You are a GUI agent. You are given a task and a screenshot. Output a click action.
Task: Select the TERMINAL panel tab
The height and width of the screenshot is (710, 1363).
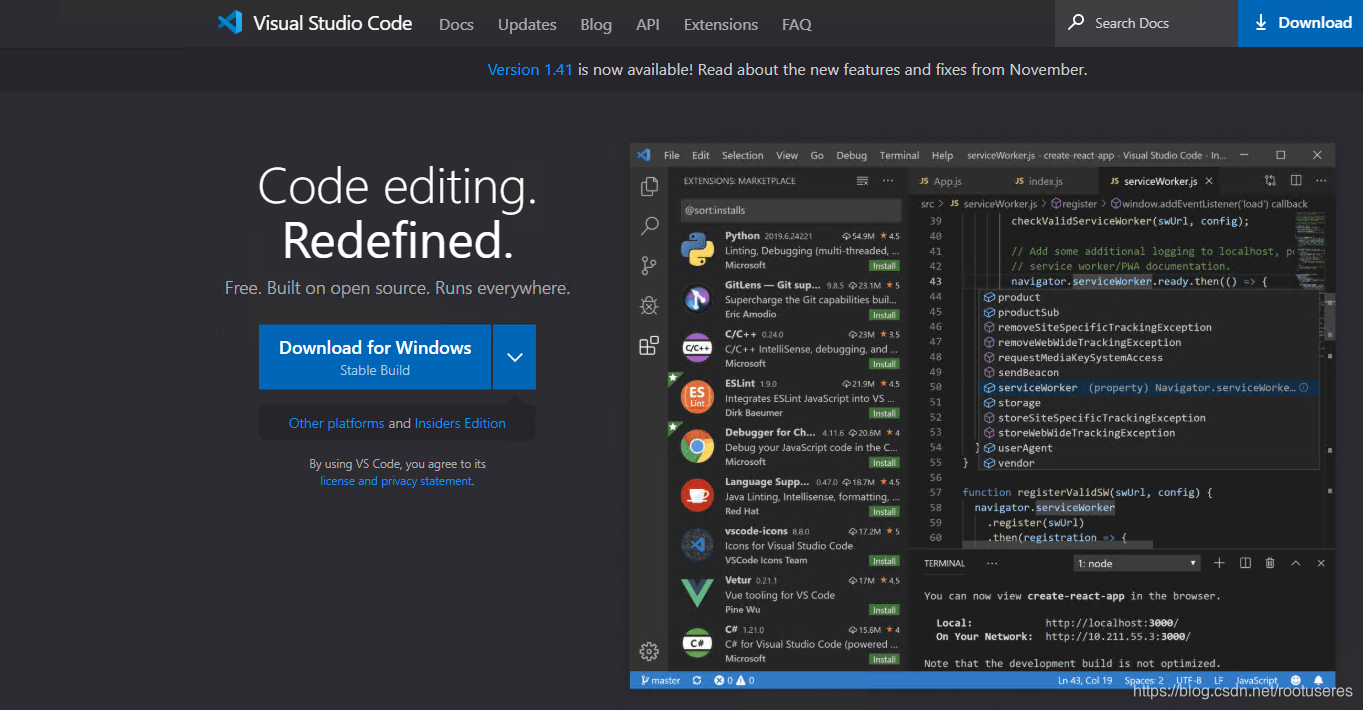pyautogui.click(x=944, y=563)
